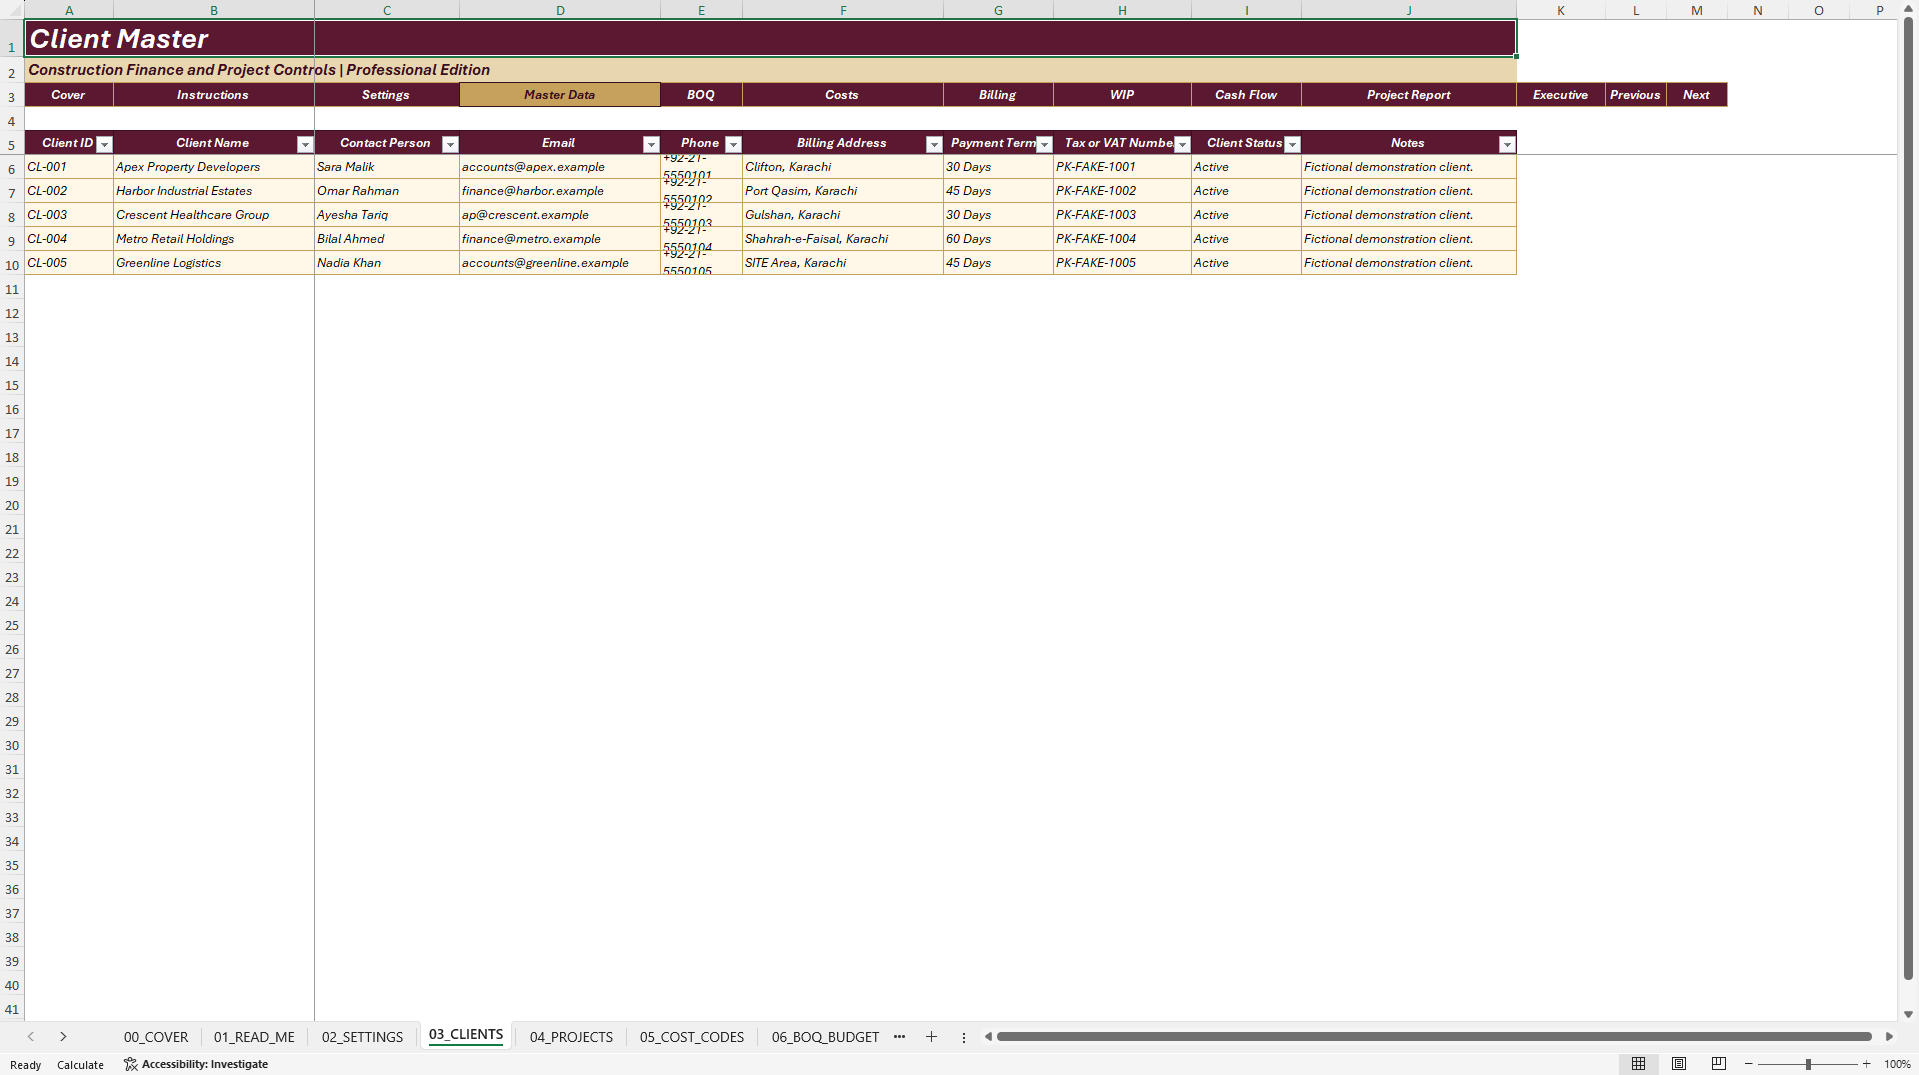Open Contact Person filter dropdown
The image size is (1919, 1075).
(450, 144)
